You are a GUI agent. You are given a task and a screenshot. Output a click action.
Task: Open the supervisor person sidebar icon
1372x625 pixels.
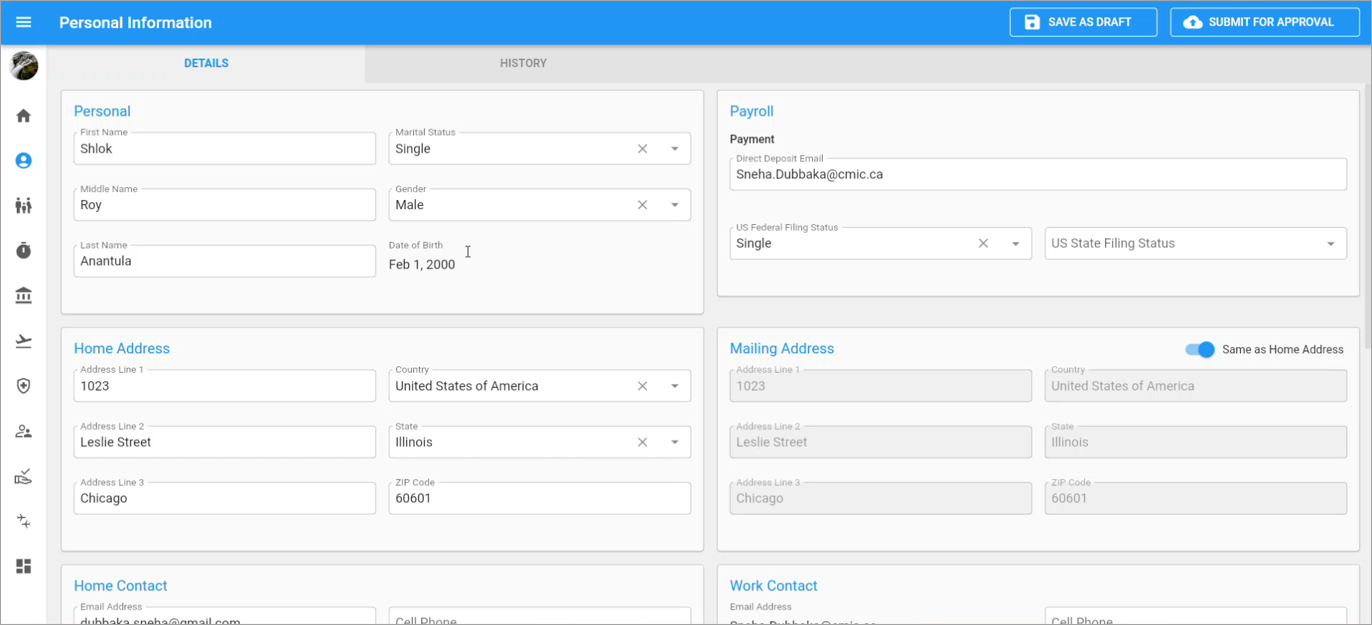pos(24,432)
